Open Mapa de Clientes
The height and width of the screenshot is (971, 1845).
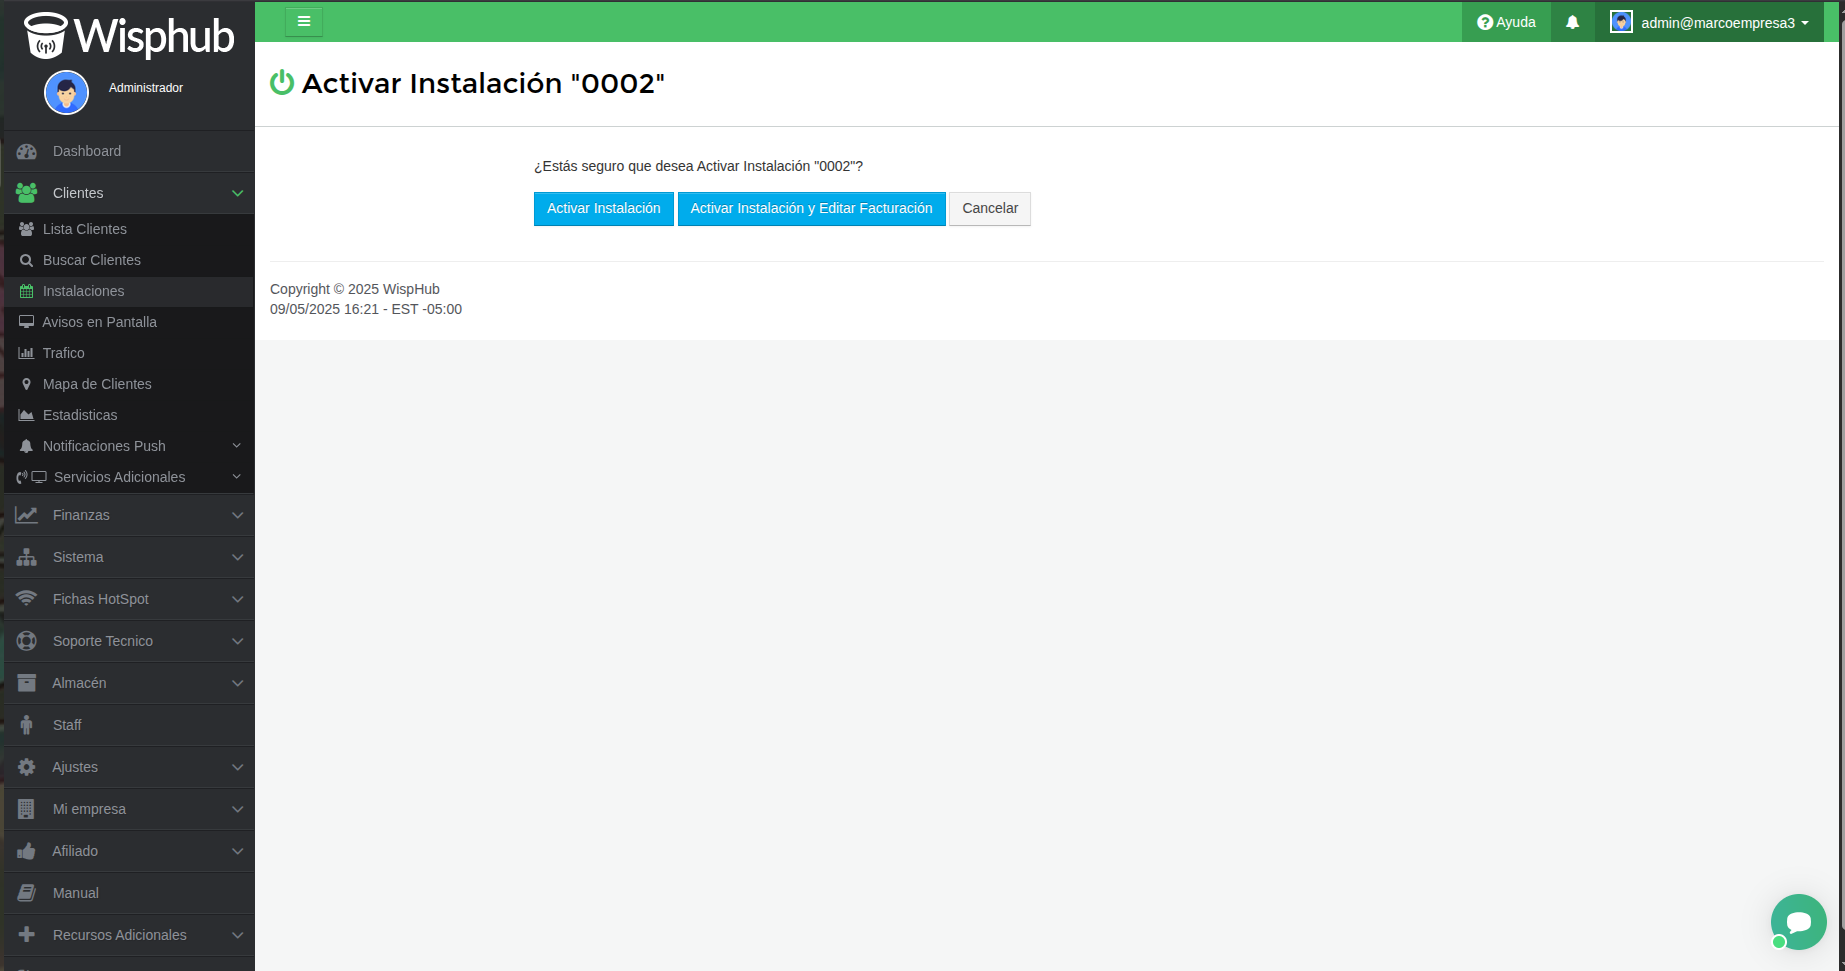129,384
